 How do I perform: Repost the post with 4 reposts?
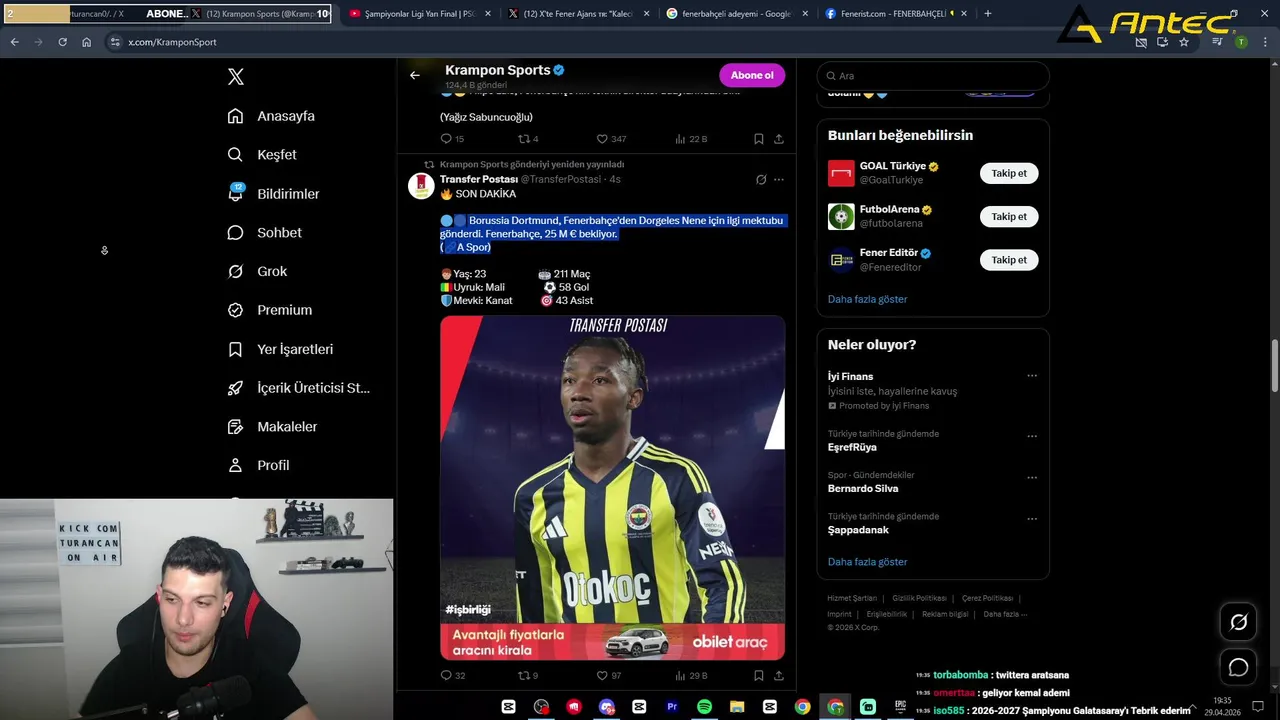(528, 139)
